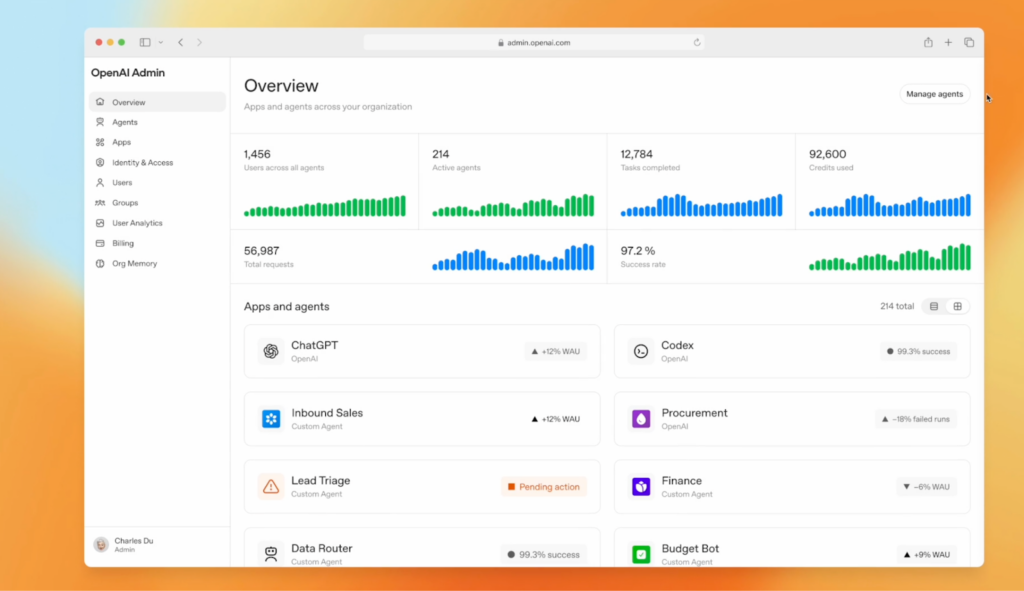Screen dimensions: 1024x591
Task: Toggle the browser sidebar visibility
Action: pos(143,42)
